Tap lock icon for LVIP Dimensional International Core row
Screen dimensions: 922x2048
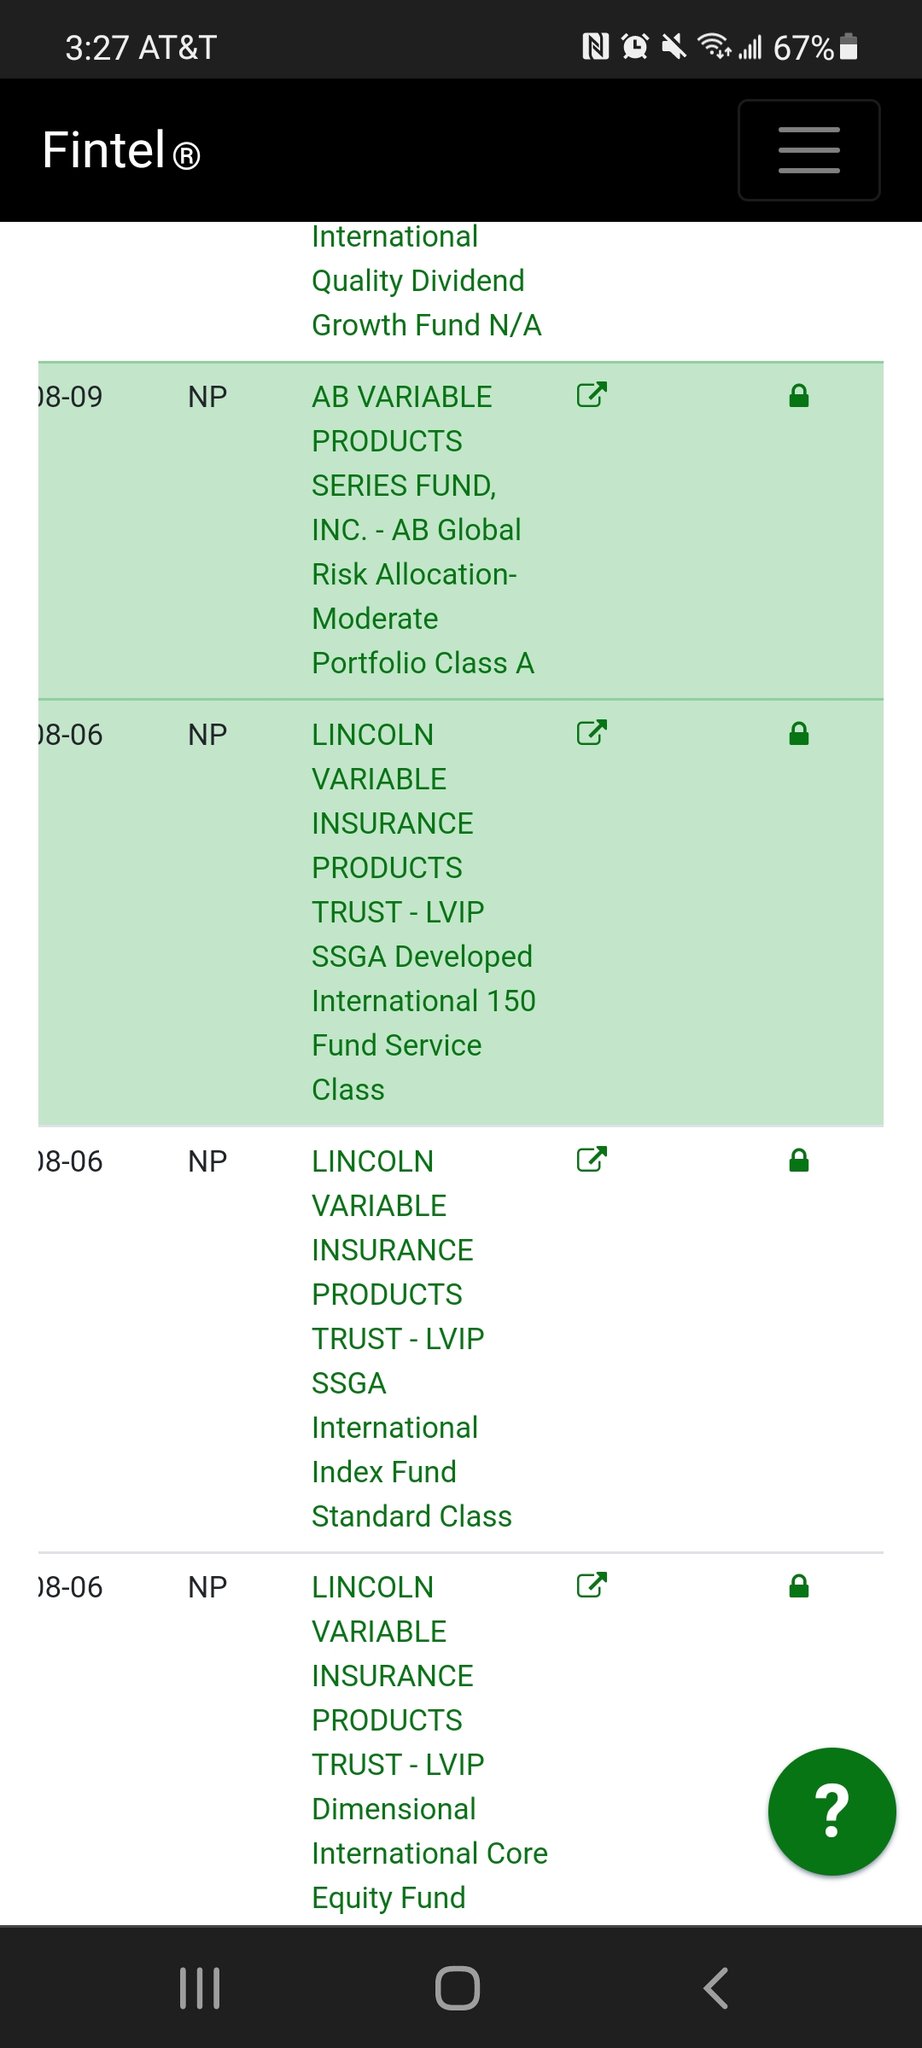798,1586
